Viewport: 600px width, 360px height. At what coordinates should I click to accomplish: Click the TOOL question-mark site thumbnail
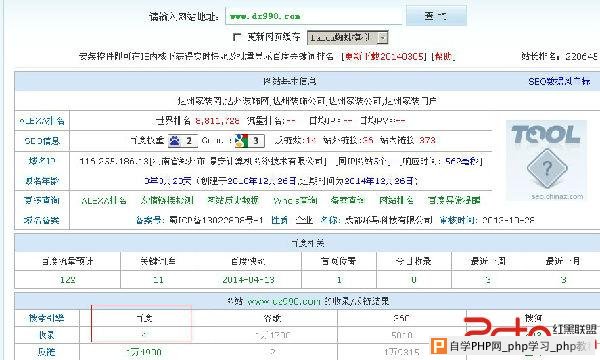pyautogui.click(x=546, y=160)
